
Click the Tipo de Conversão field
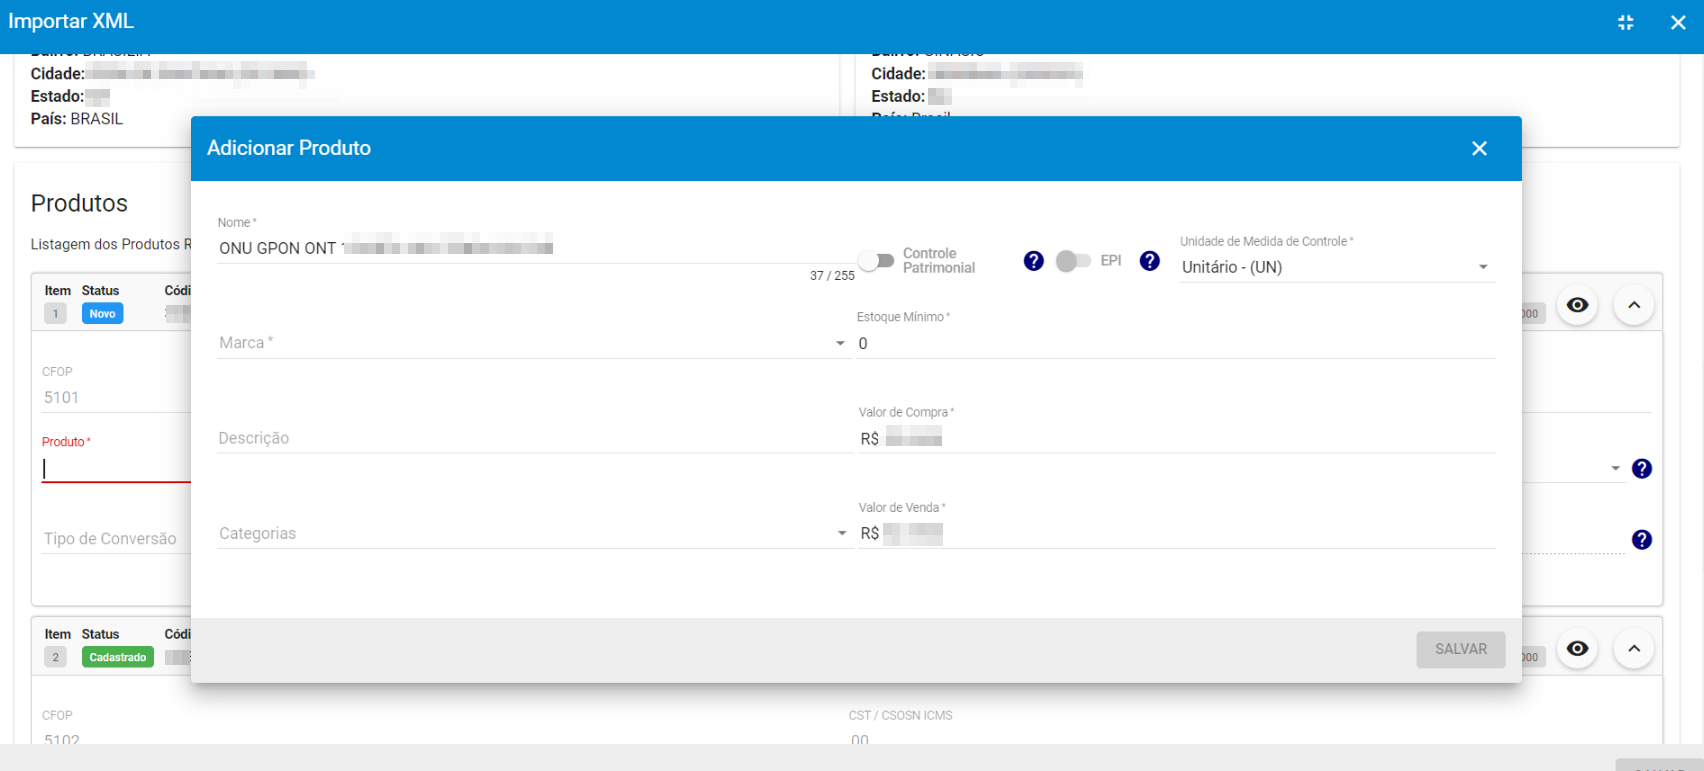(116, 539)
